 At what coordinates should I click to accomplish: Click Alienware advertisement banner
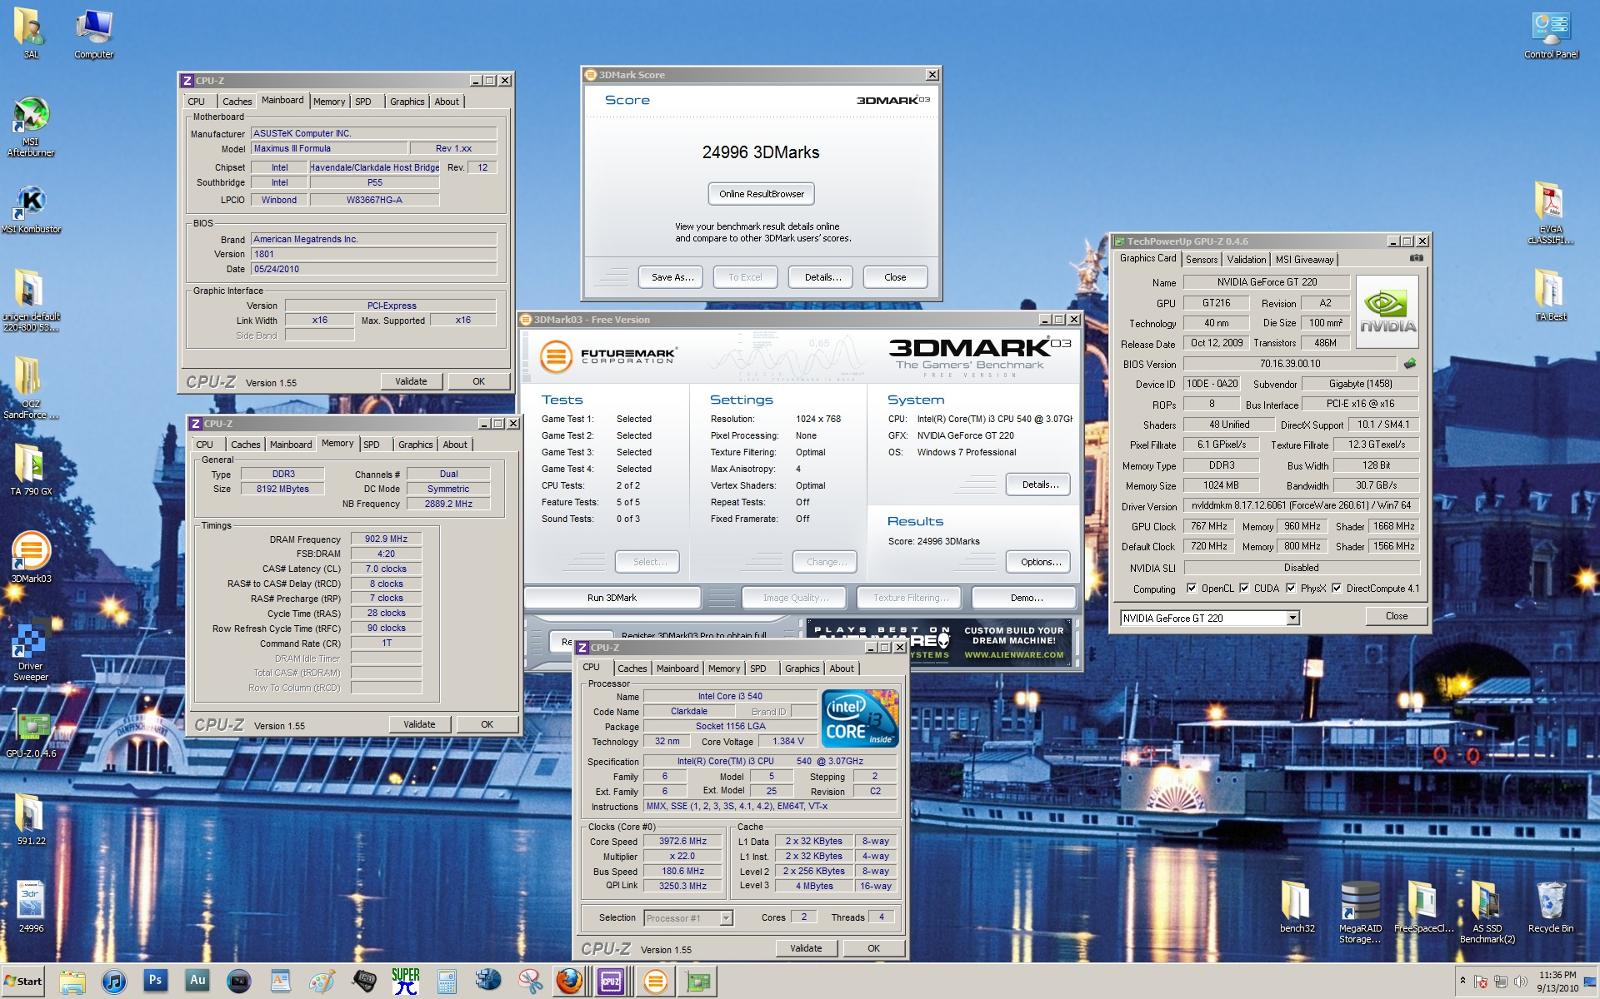[x=938, y=642]
